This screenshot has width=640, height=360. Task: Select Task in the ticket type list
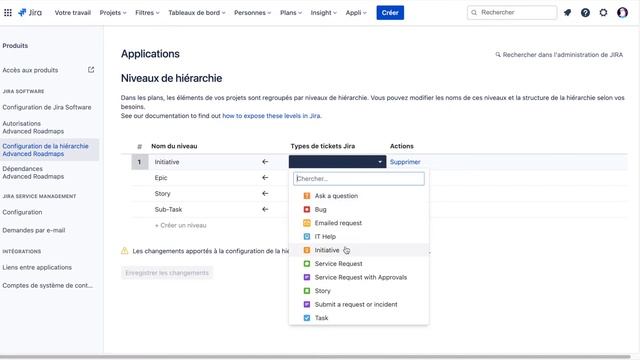[x=359, y=318]
